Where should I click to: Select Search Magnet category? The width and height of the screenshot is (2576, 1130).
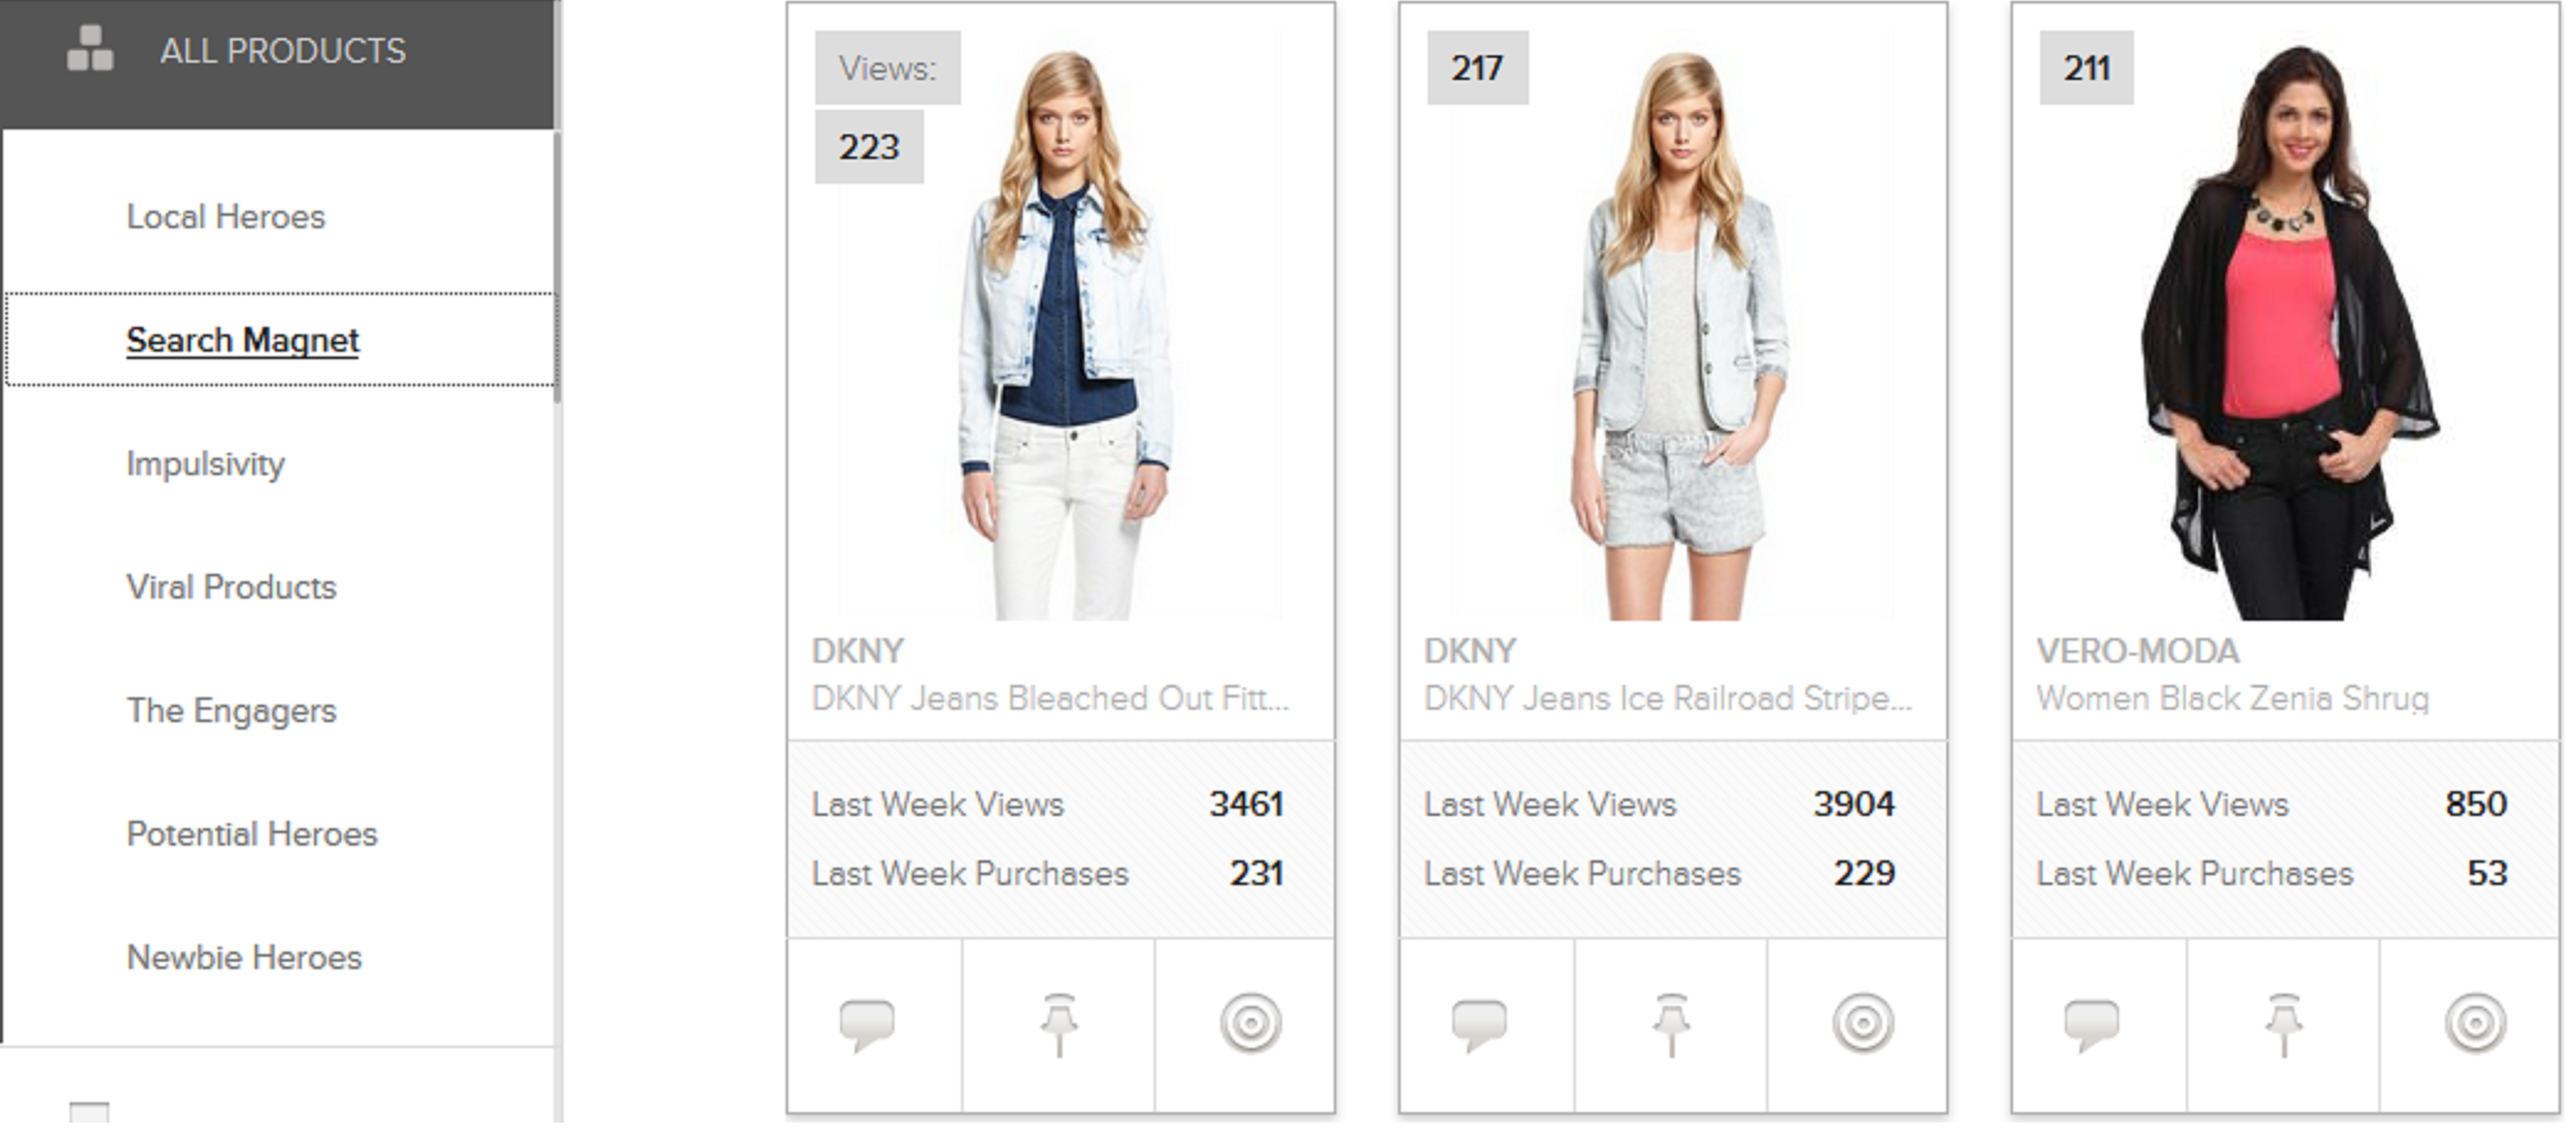tap(242, 340)
